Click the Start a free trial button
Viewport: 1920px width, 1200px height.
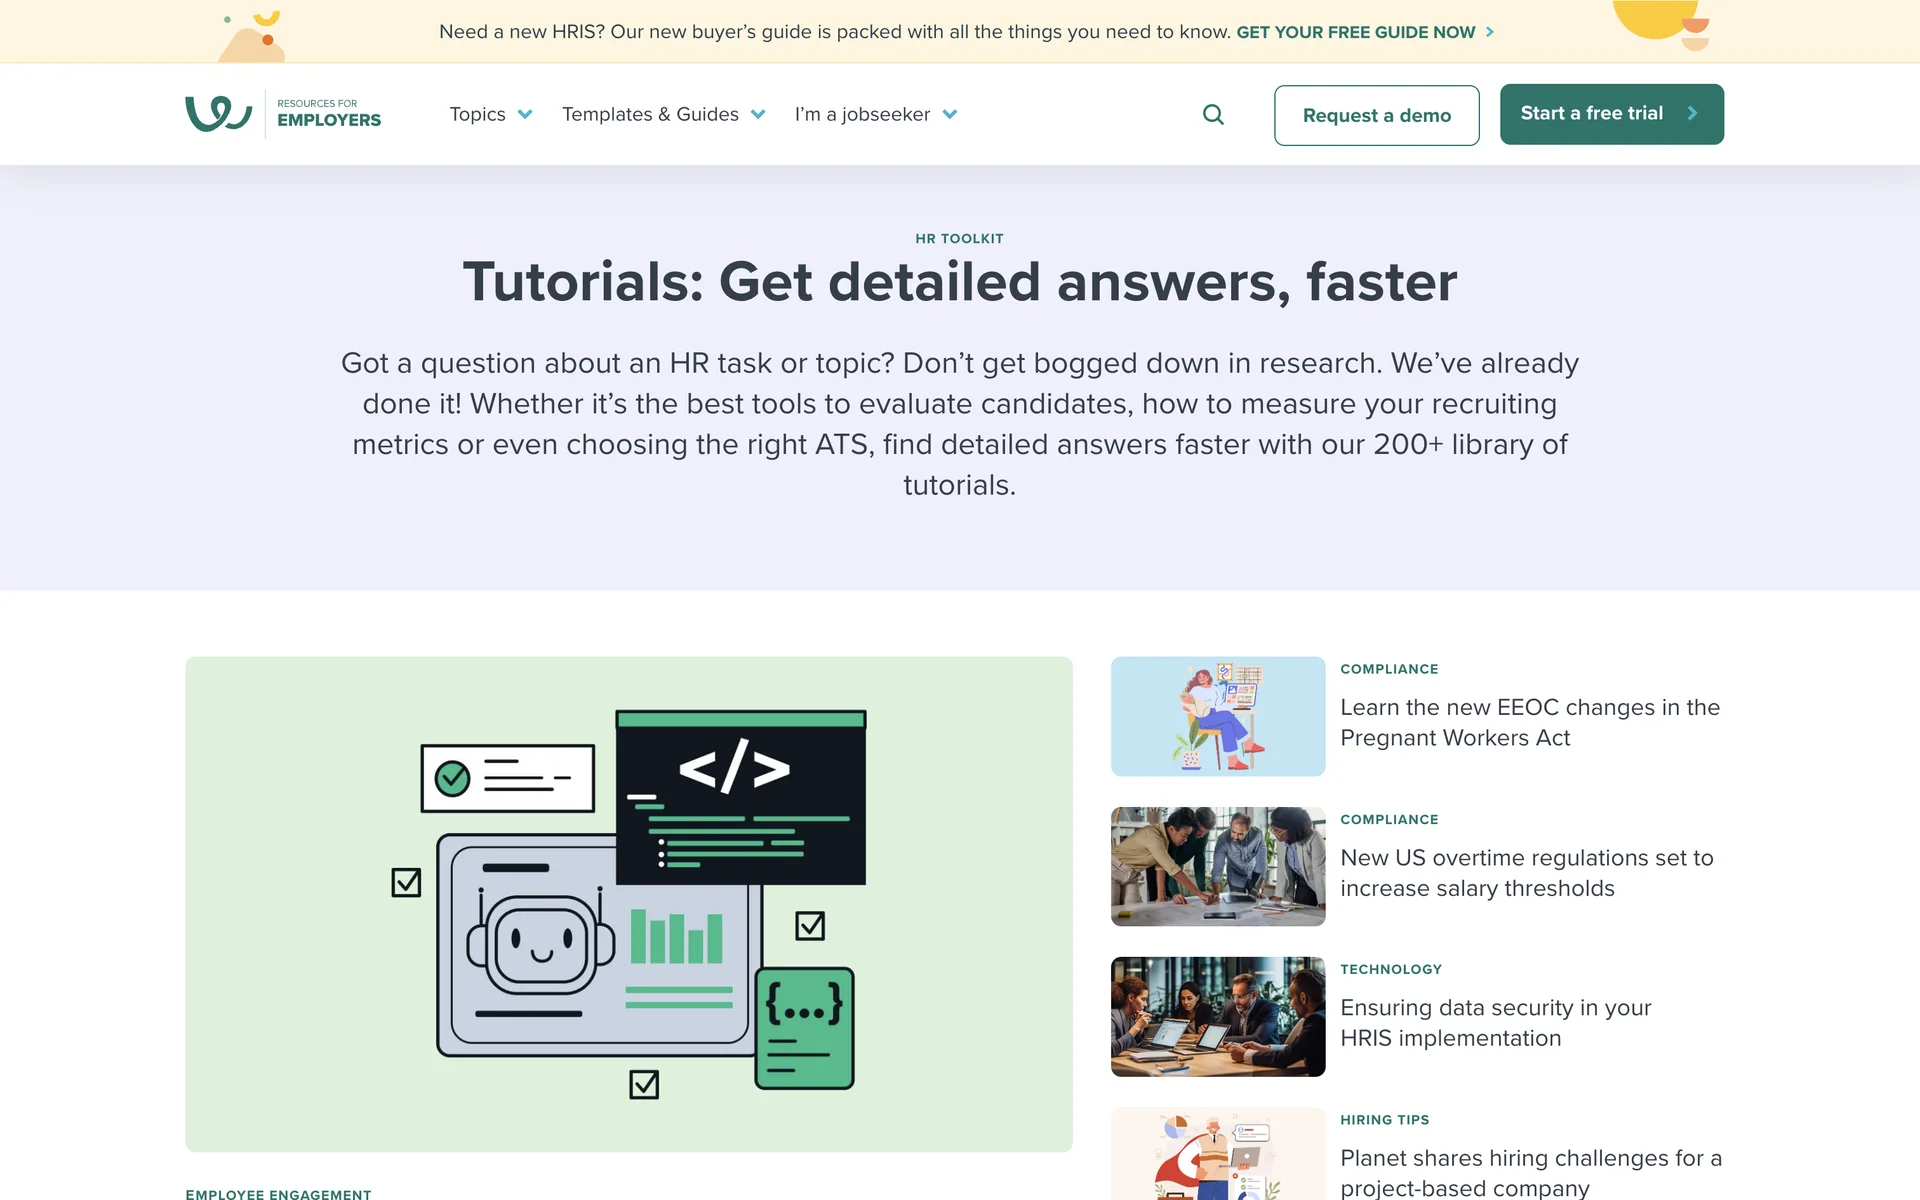click(1591, 114)
